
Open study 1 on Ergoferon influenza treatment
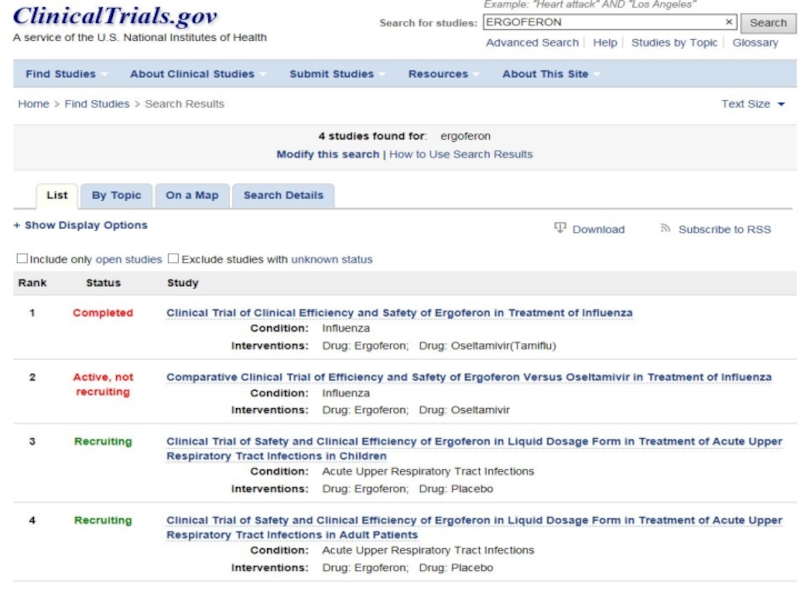[399, 313]
